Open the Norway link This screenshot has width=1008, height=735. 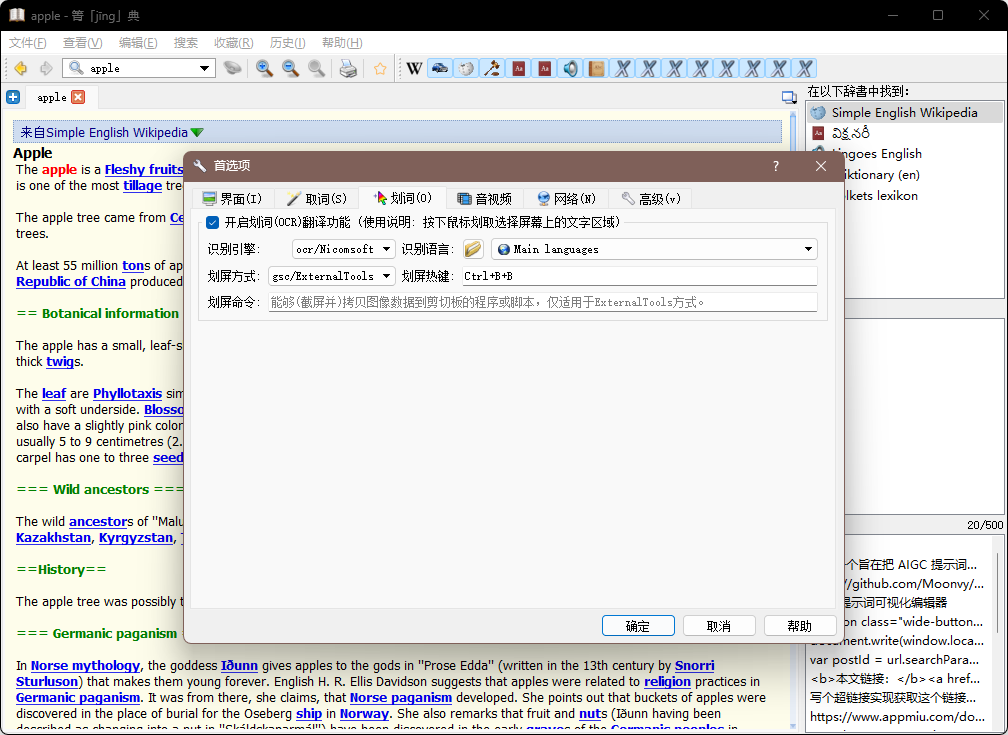point(364,714)
